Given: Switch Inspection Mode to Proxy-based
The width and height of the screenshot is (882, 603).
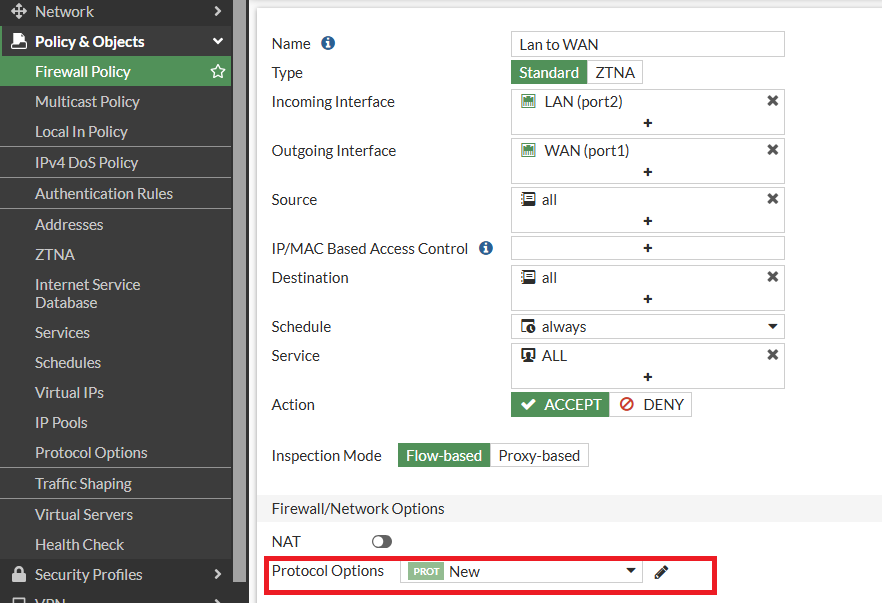Looking at the screenshot, I should 539,456.
